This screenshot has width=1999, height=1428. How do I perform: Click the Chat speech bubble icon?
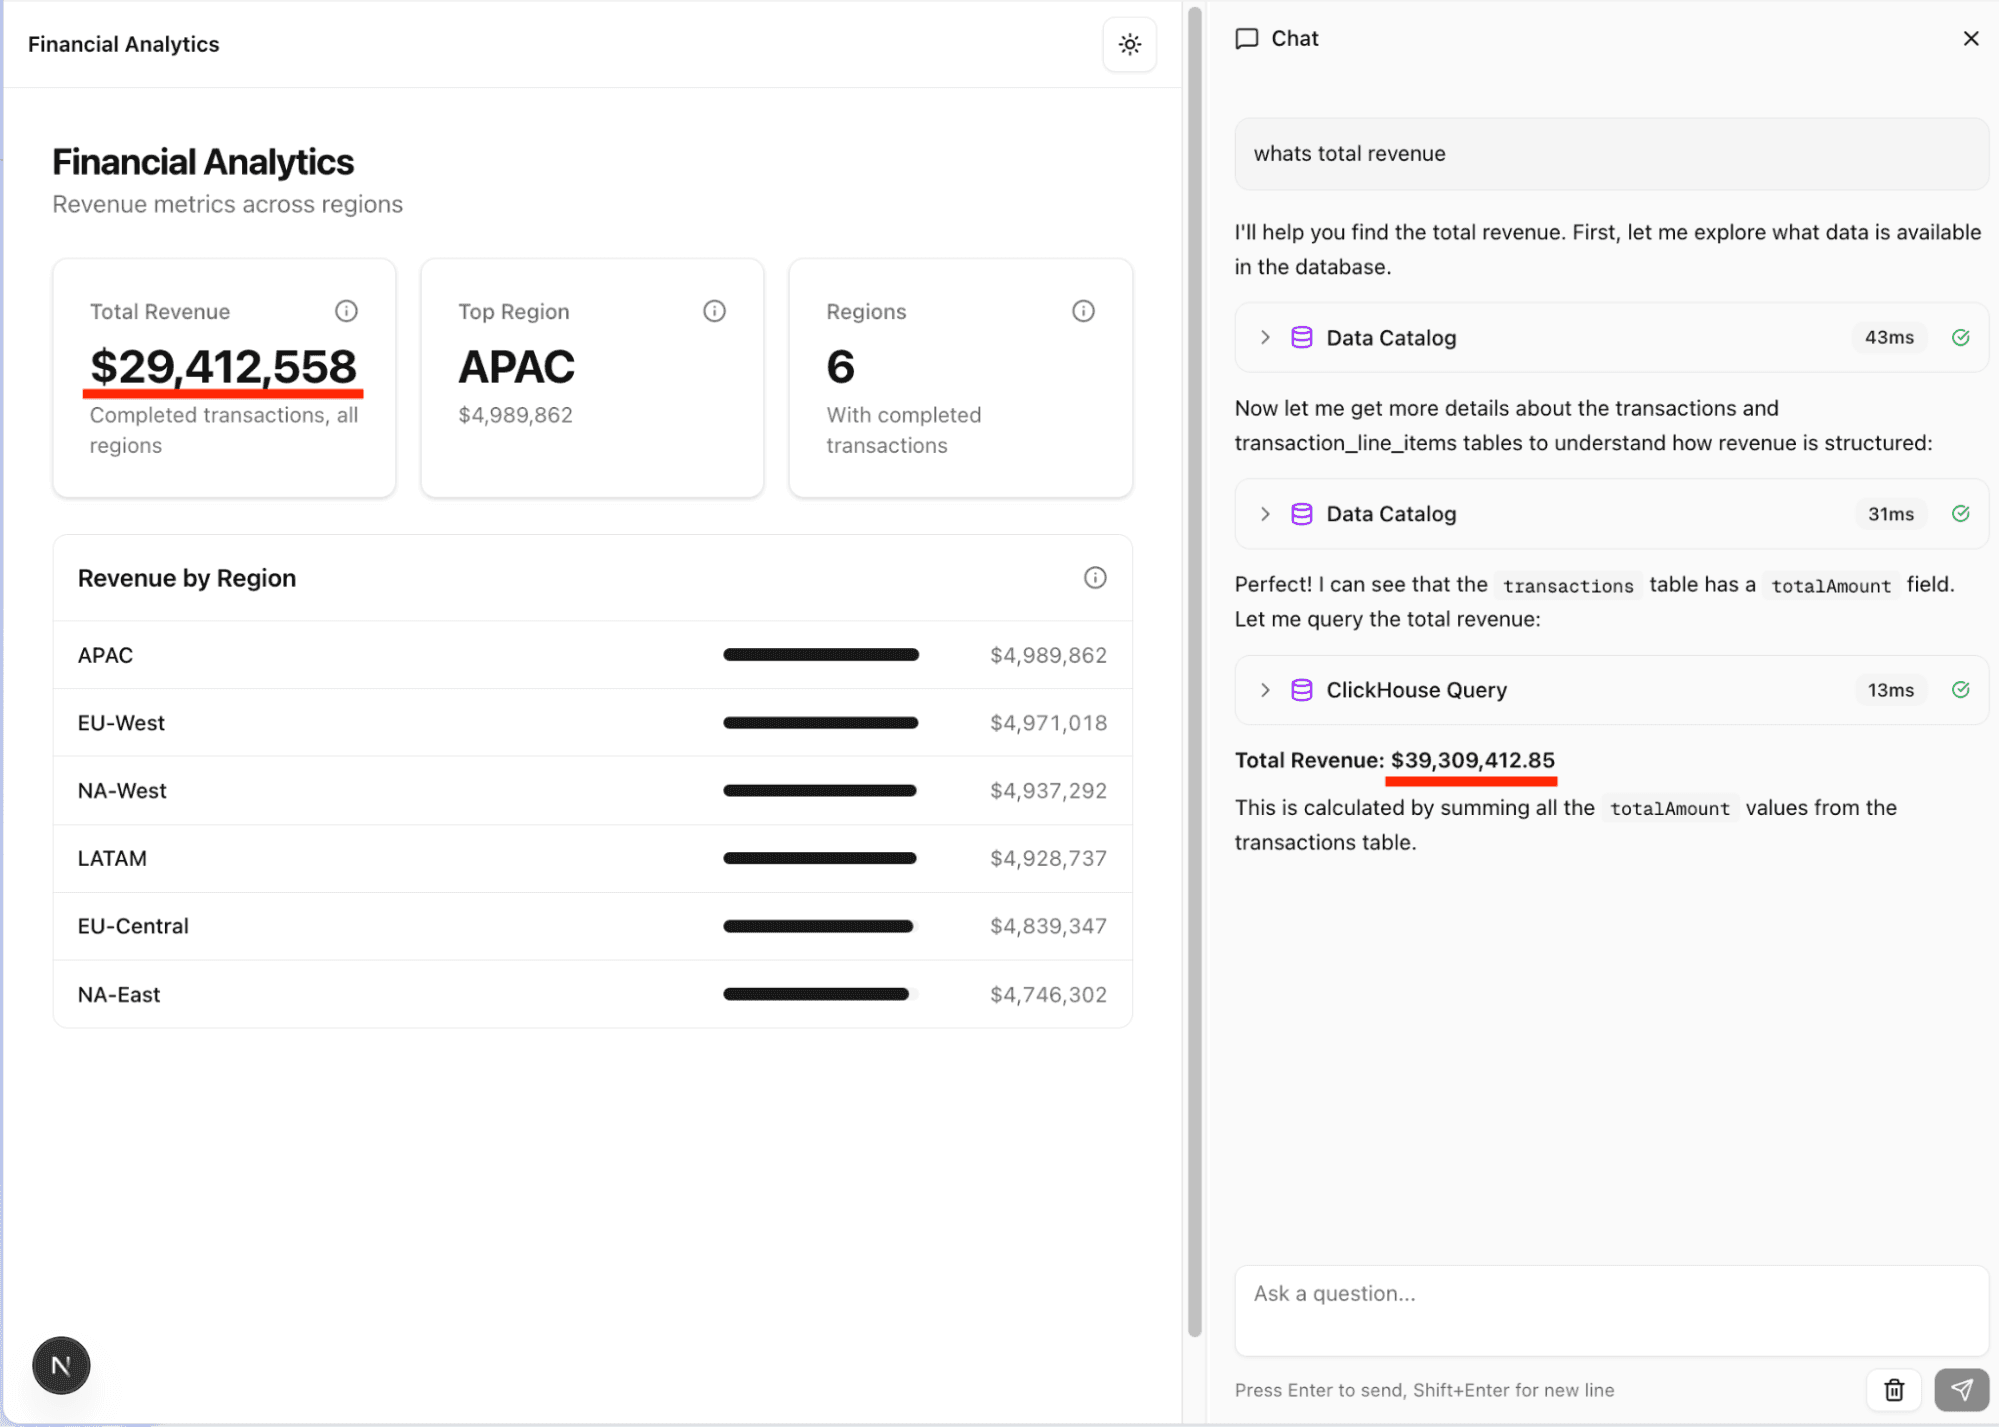[x=1246, y=38]
